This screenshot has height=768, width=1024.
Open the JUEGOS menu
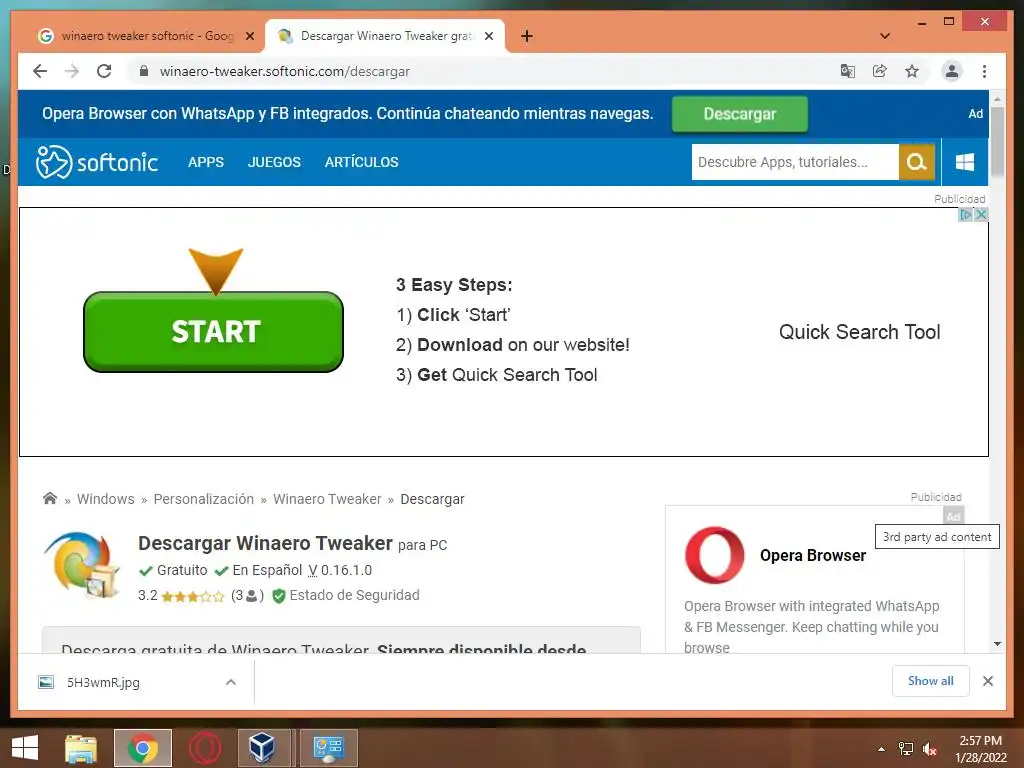274,162
